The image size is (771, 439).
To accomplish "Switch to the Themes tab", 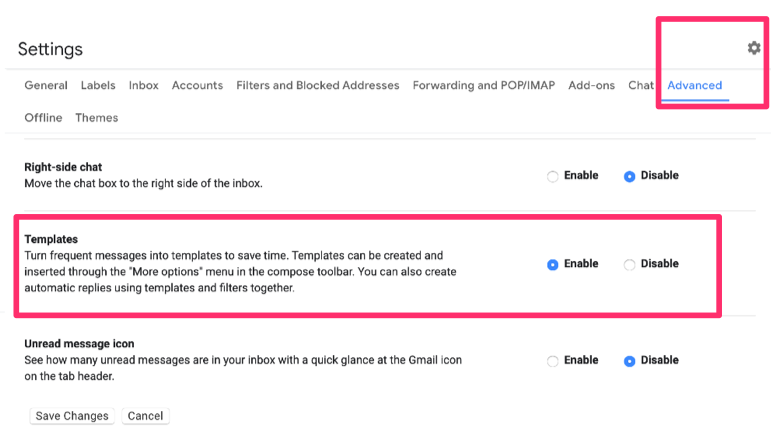I will pyautogui.click(x=96, y=117).
